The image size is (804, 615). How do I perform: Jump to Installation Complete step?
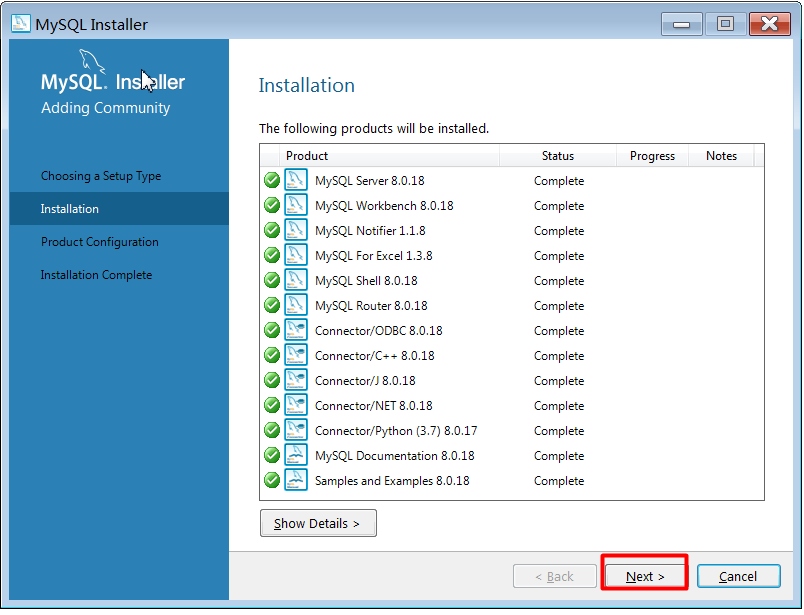[96, 275]
